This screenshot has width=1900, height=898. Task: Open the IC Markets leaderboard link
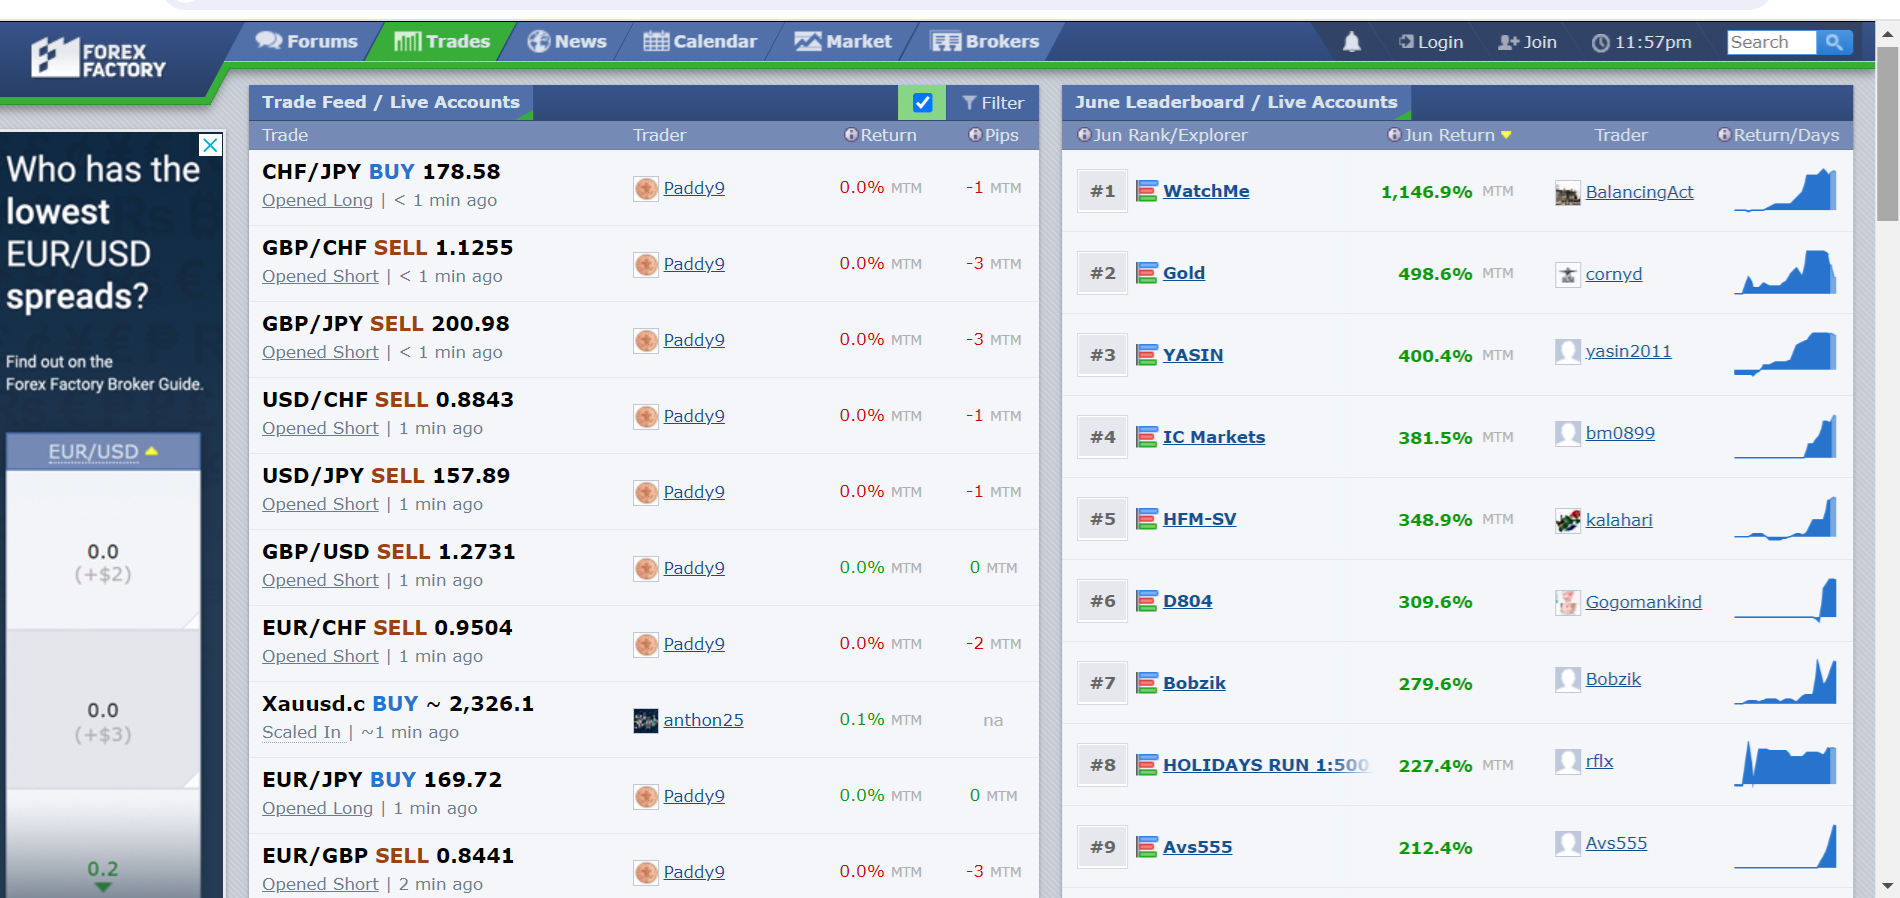point(1213,437)
